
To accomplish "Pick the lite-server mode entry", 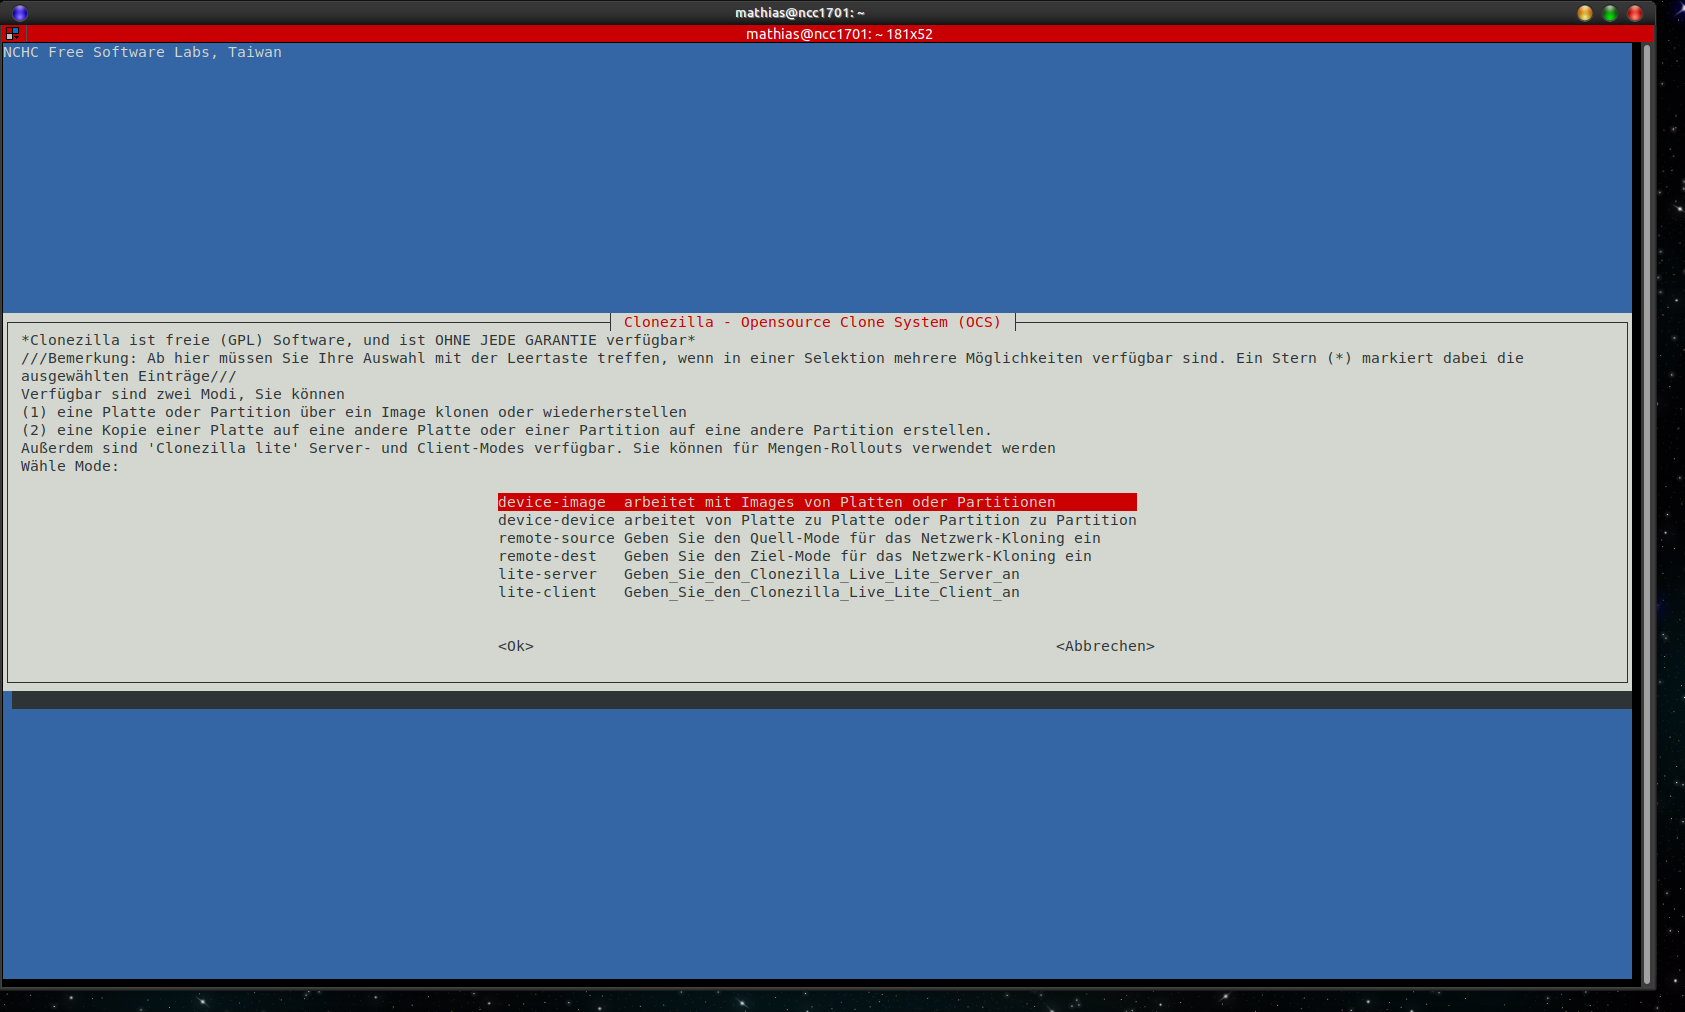I will [759, 574].
